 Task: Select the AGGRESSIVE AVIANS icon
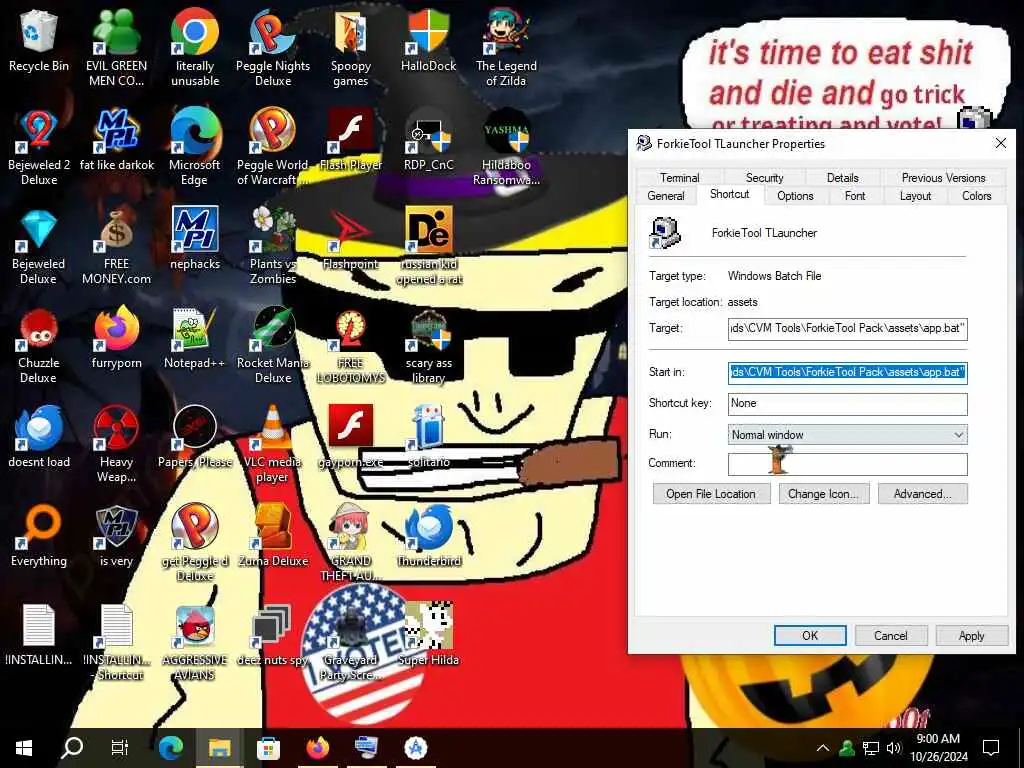pyautogui.click(x=195, y=643)
